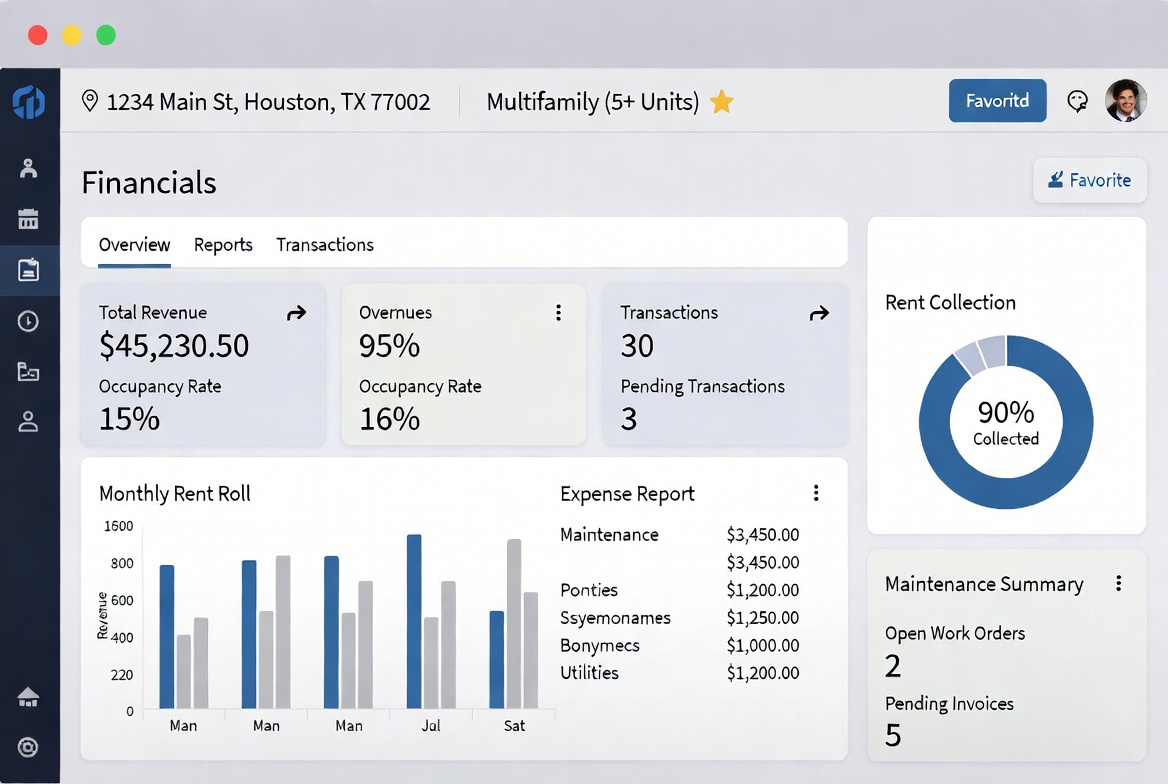Image resolution: width=1168 pixels, height=784 pixels.
Task: Click the $1,000.00 expense amount
Action: point(763,645)
